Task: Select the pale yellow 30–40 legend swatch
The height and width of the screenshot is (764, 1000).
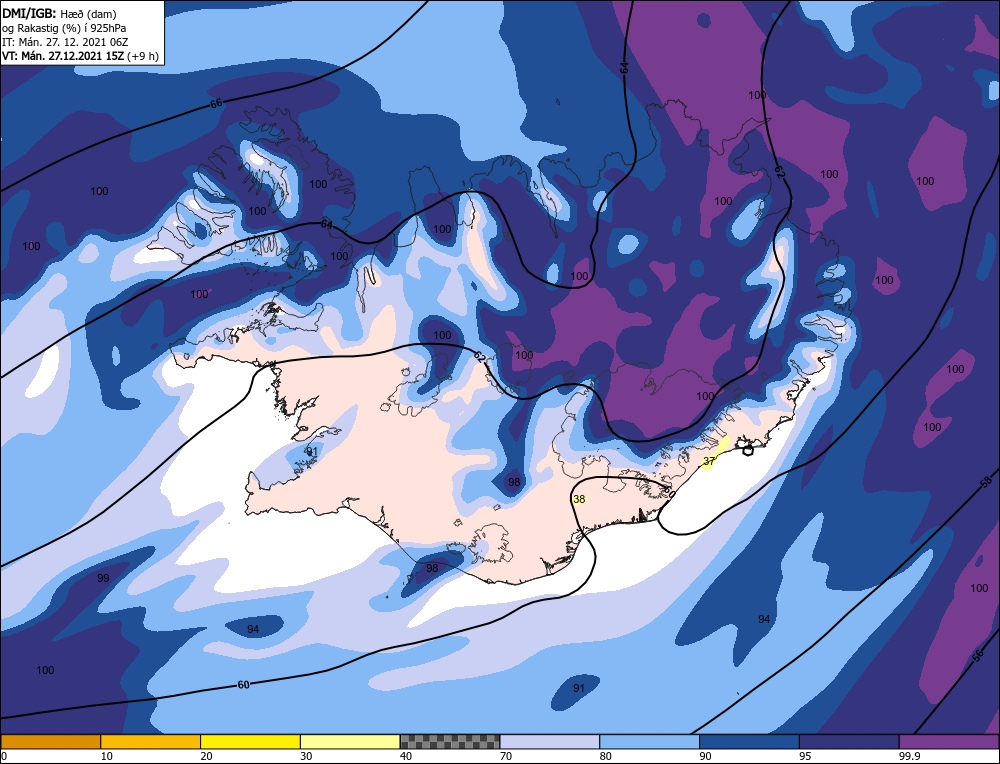Action: [350, 742]
